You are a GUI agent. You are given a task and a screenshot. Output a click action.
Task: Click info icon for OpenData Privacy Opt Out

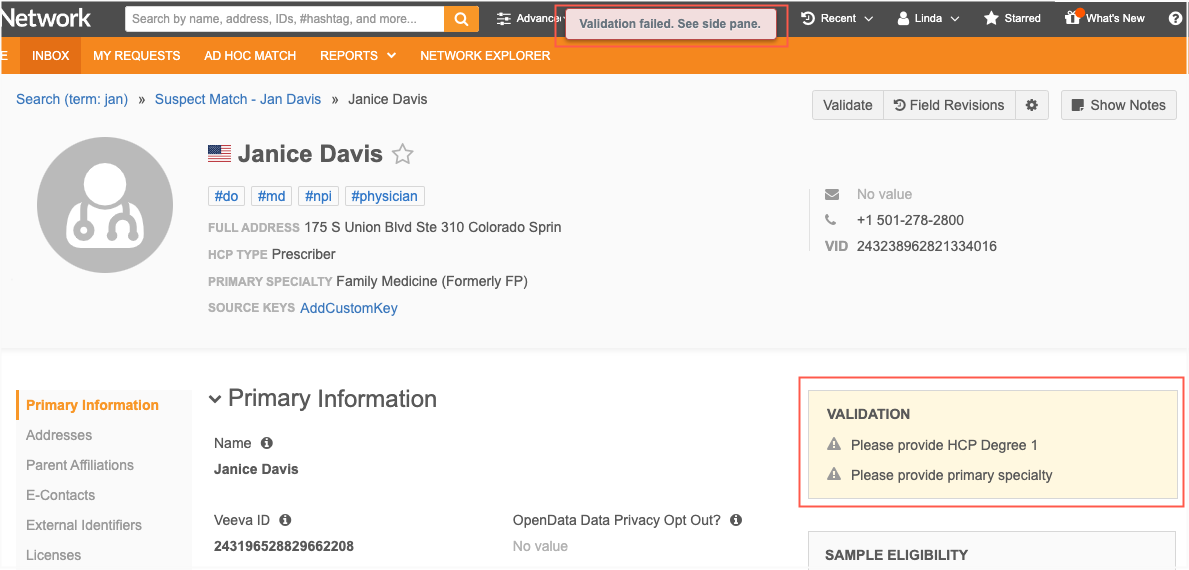tap(736, 520)
